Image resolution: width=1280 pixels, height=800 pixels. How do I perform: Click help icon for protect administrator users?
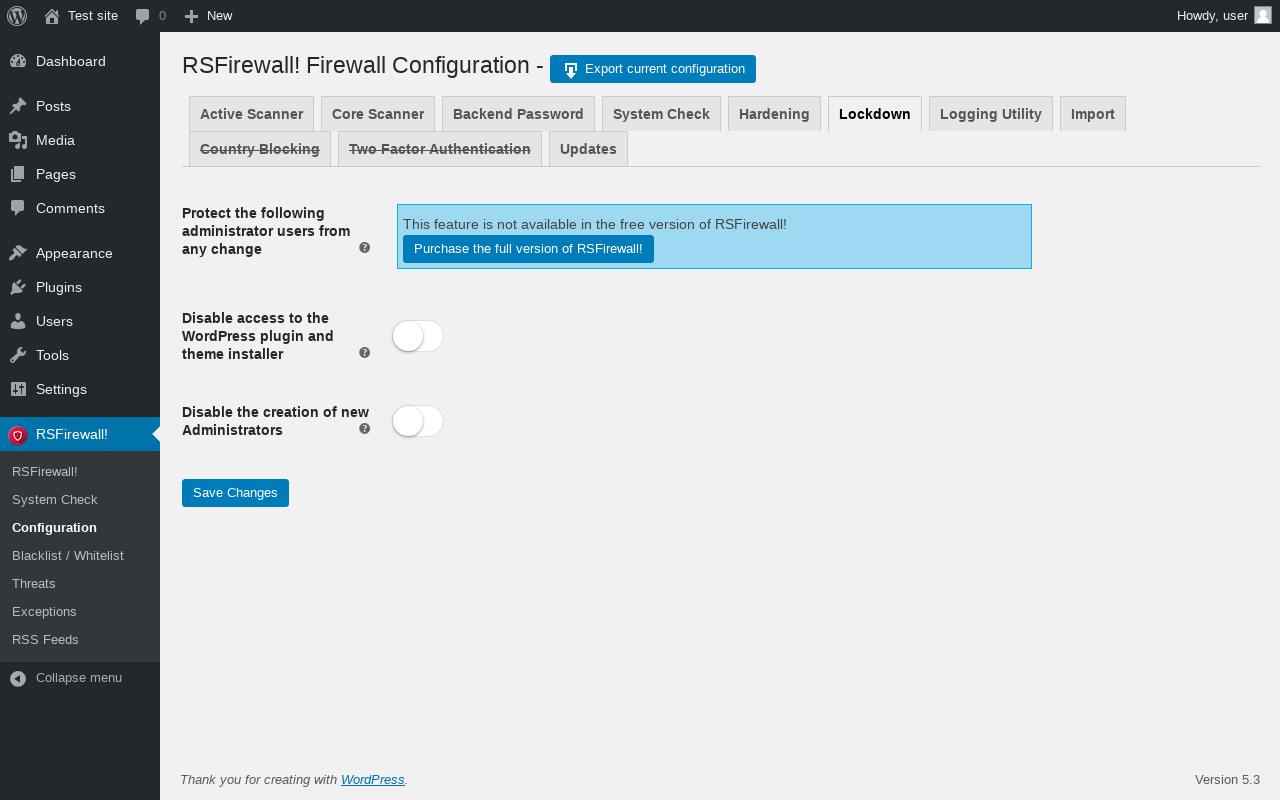point(365,248)
